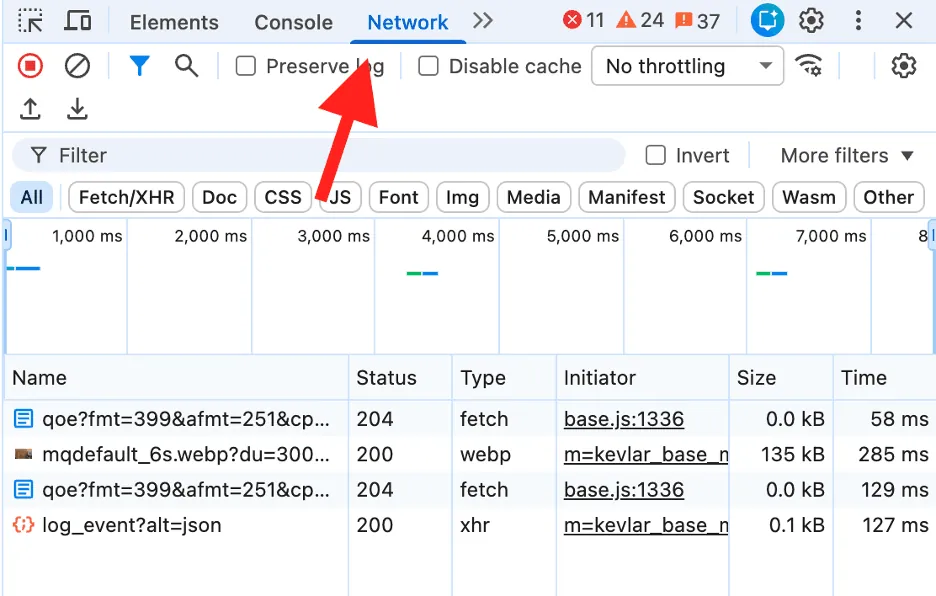Viewport: 936px width, 596px height.
Task: Open the network search magnifier
Action: point(186,66)
